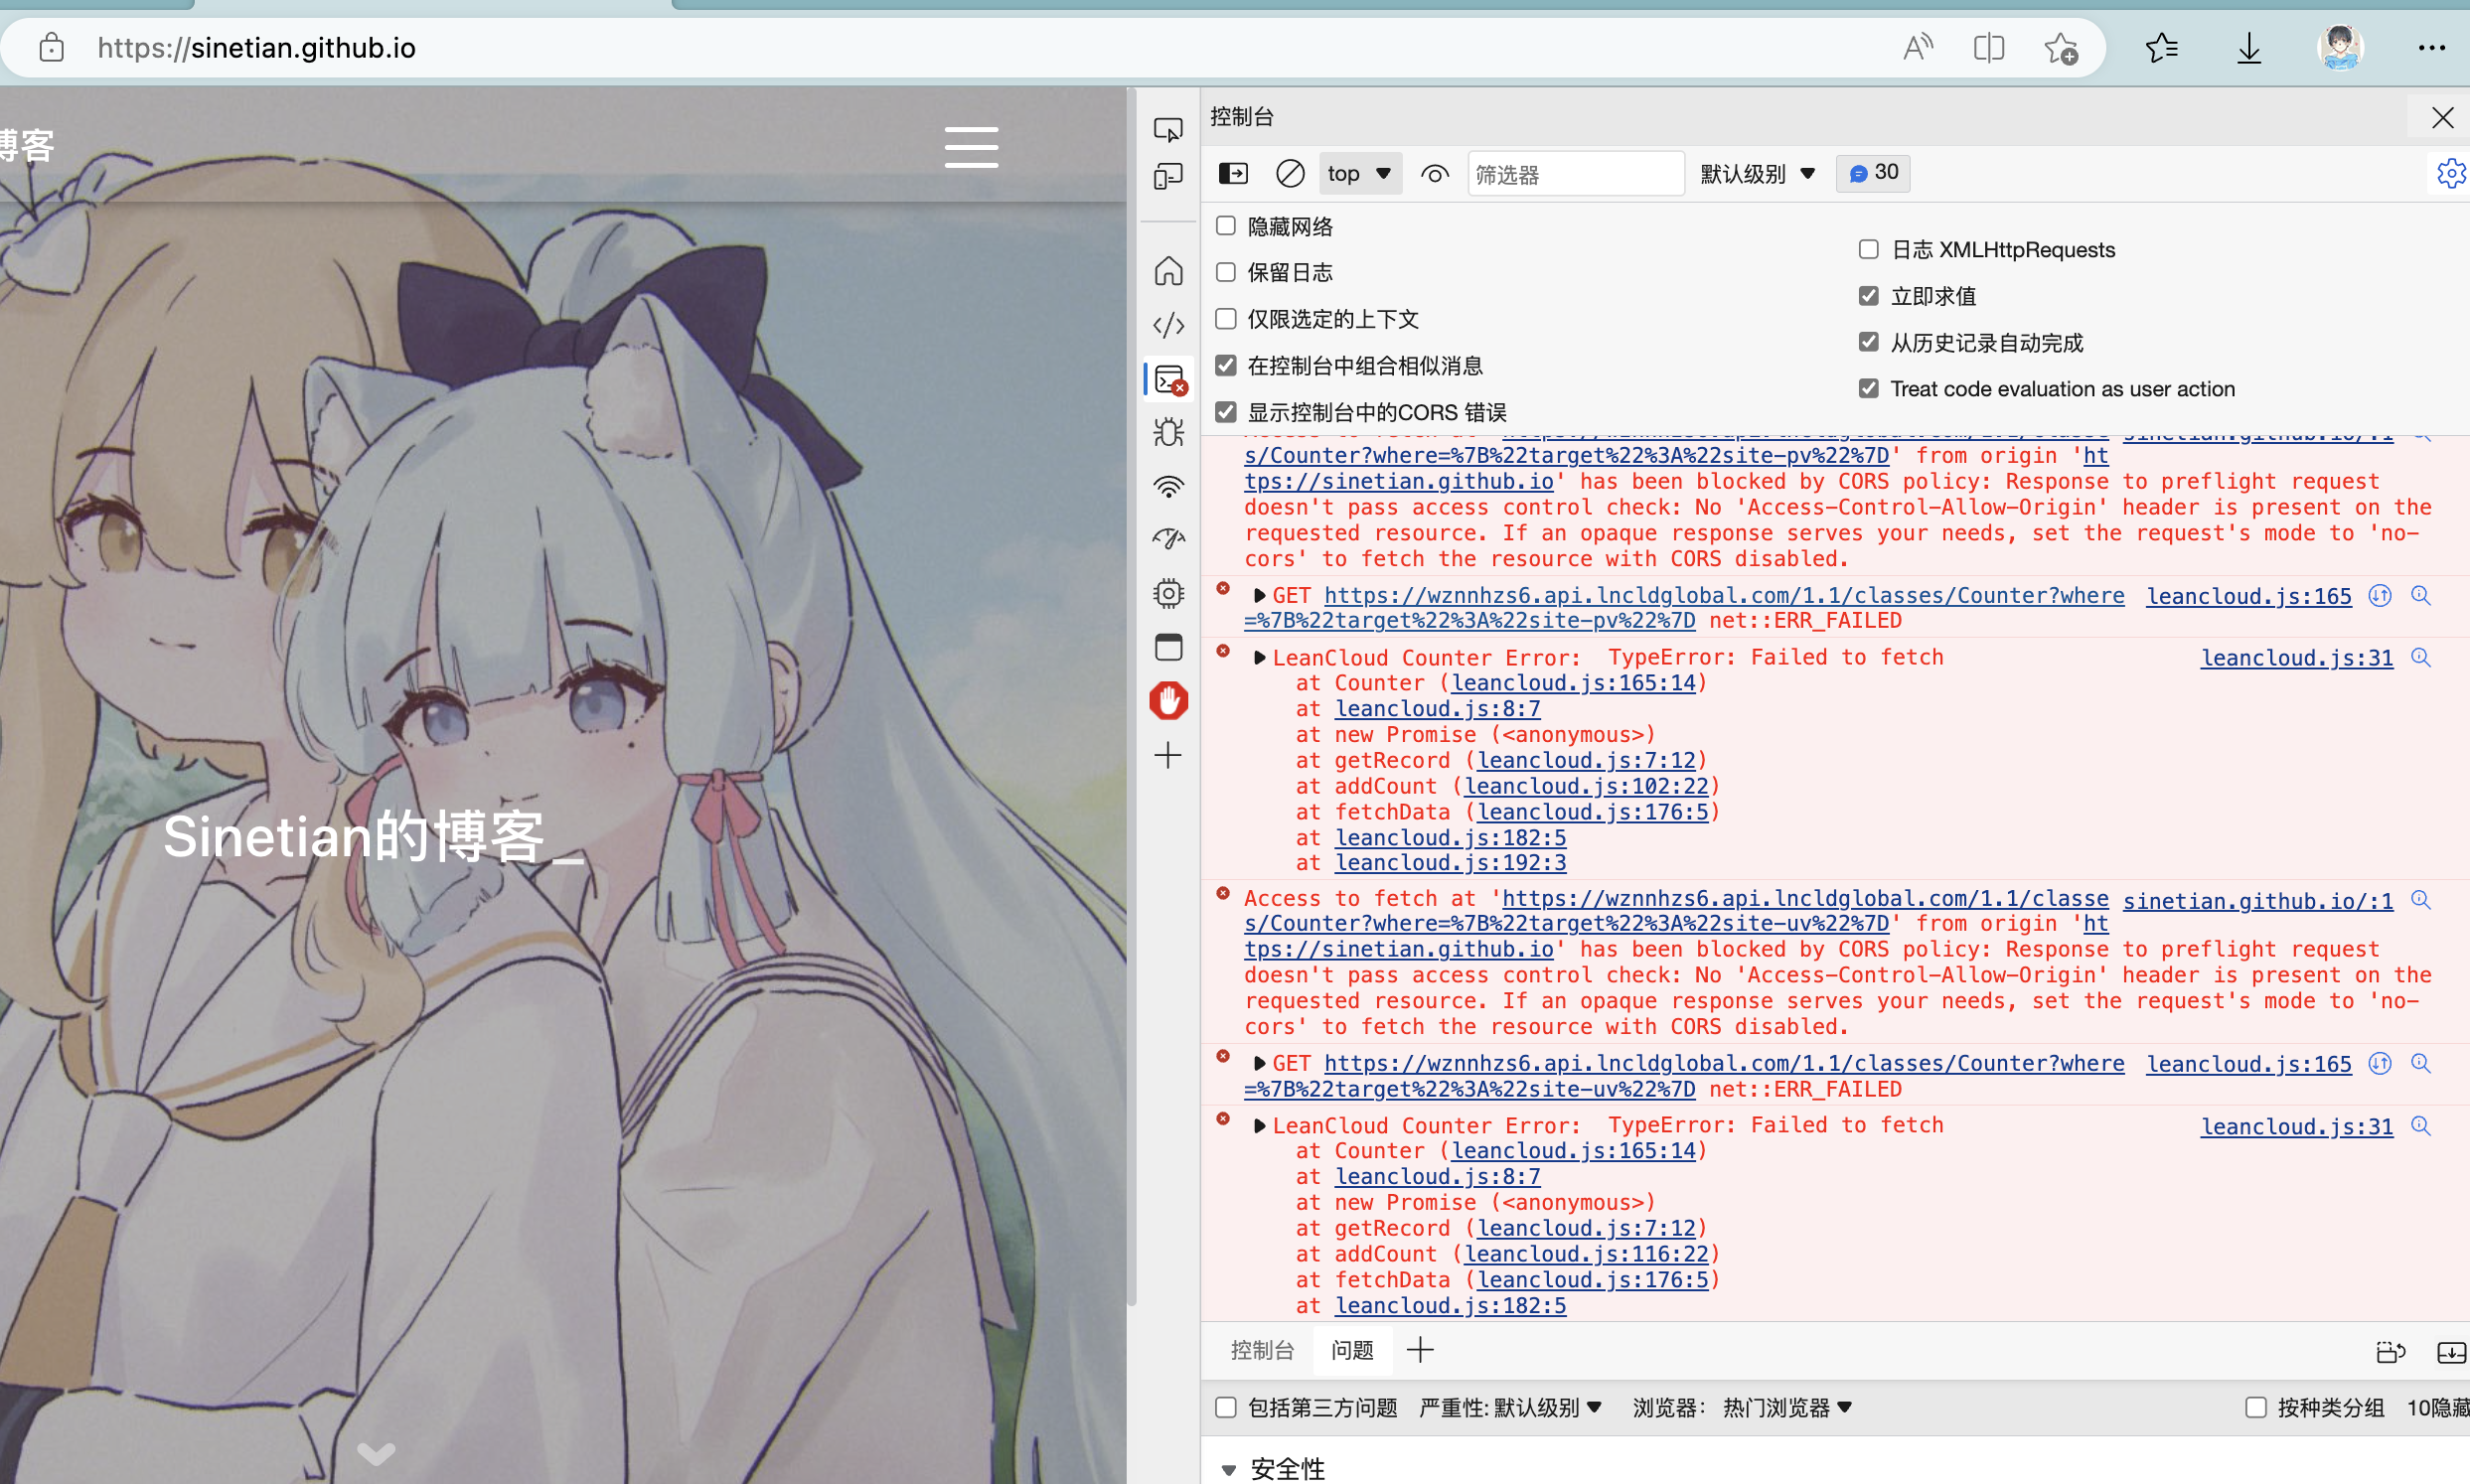The image size is (2470, 1484).
Task: Open console settings gear icon
Action: [2451, 174]
